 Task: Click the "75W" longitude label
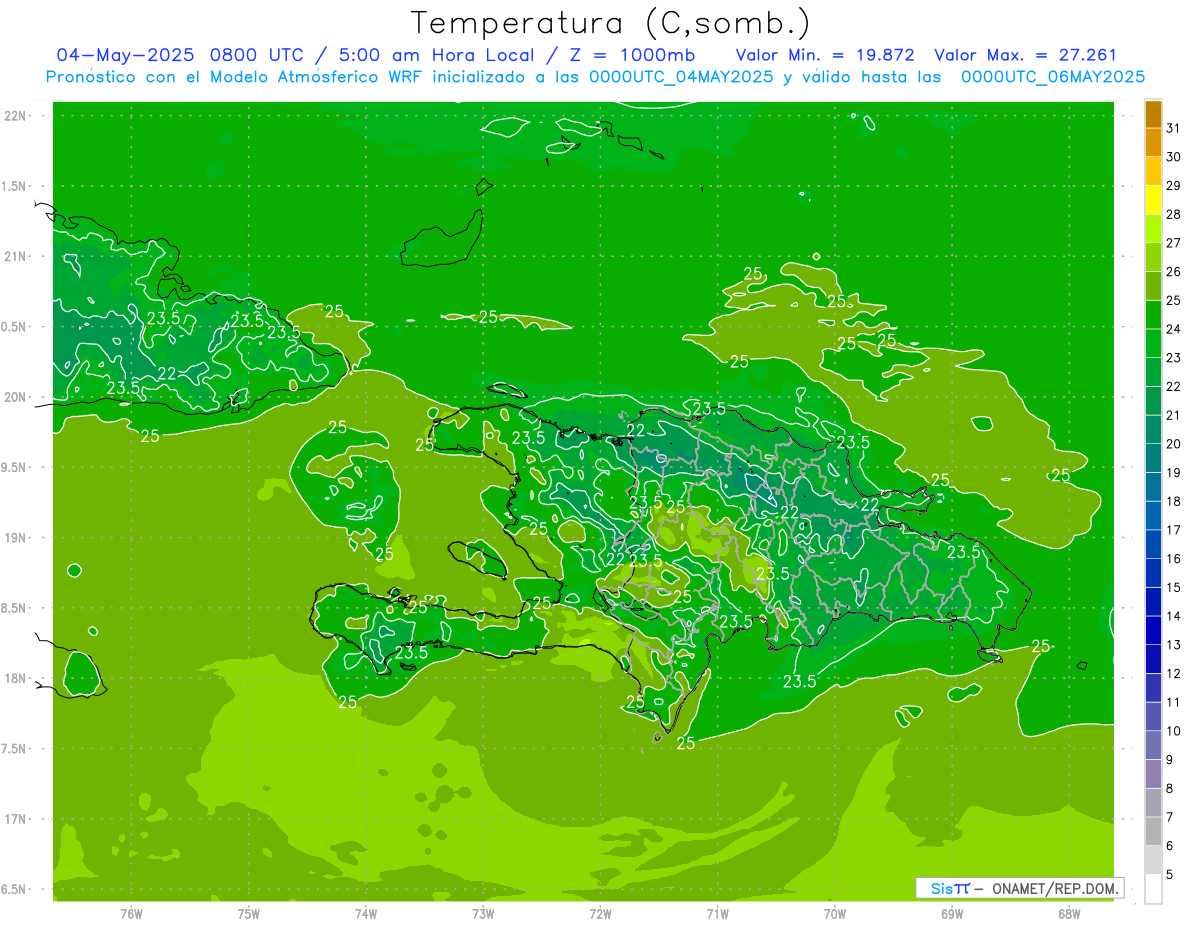pos(249,914)
